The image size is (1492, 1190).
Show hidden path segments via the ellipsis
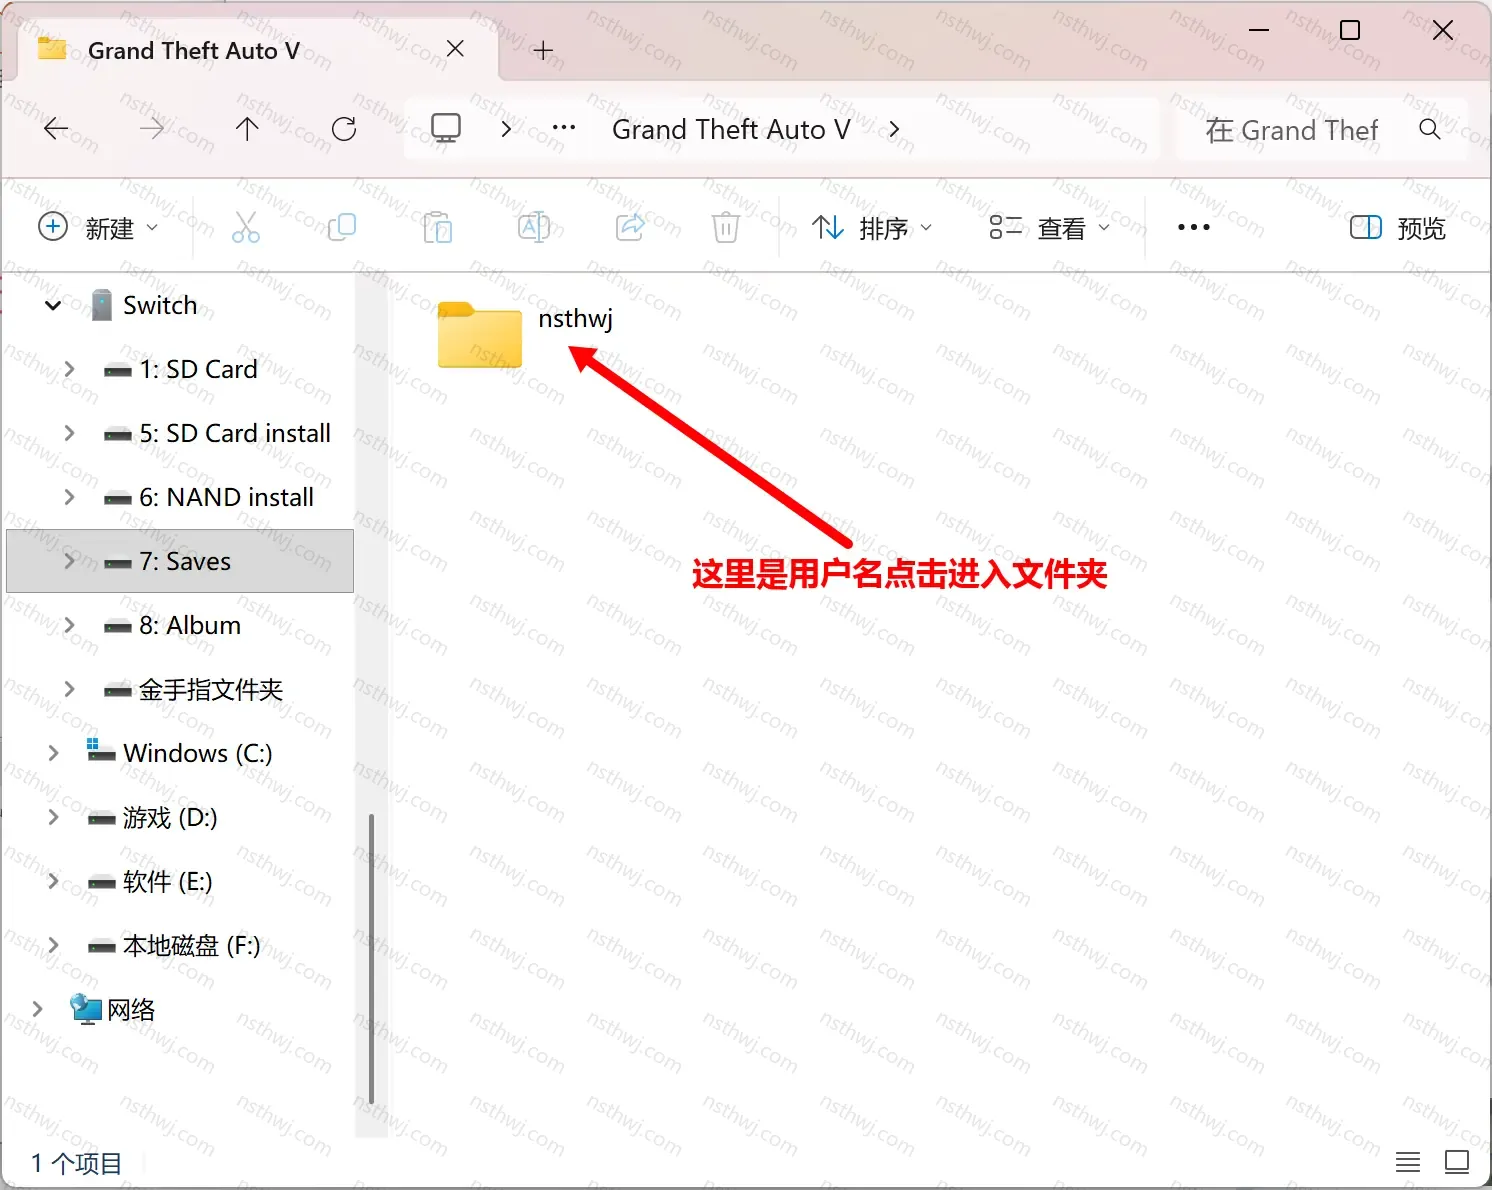[564, 128]
